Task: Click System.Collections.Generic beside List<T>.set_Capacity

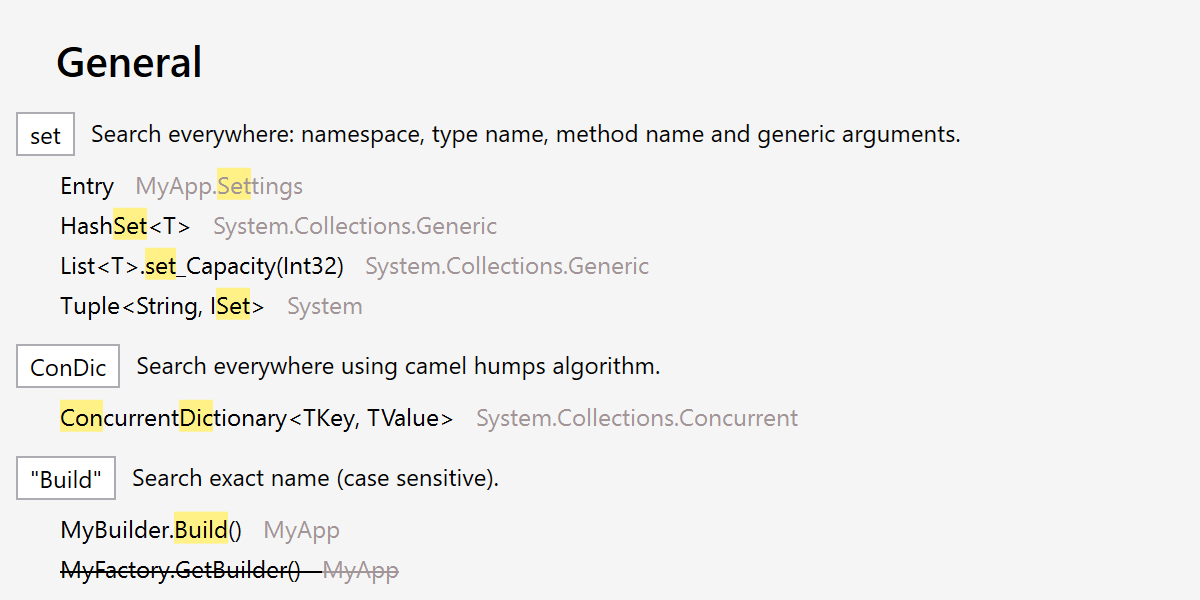Action: coord(507,266)
